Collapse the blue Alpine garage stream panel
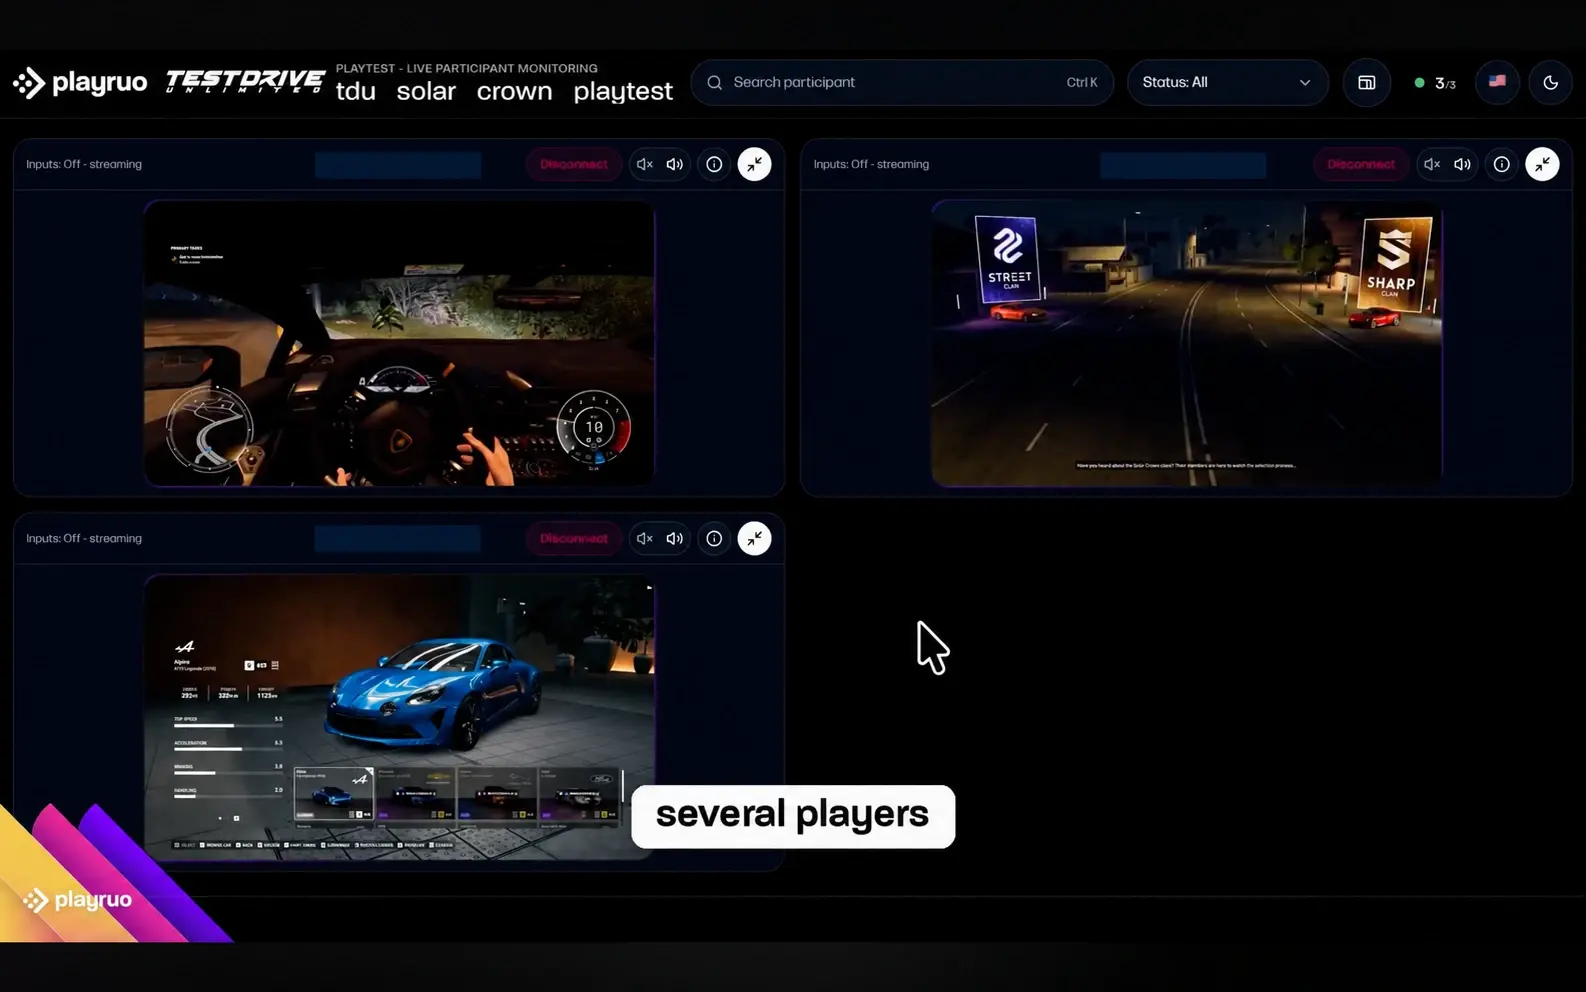This screenshot has height=992, width=1586. click(754, 538)
